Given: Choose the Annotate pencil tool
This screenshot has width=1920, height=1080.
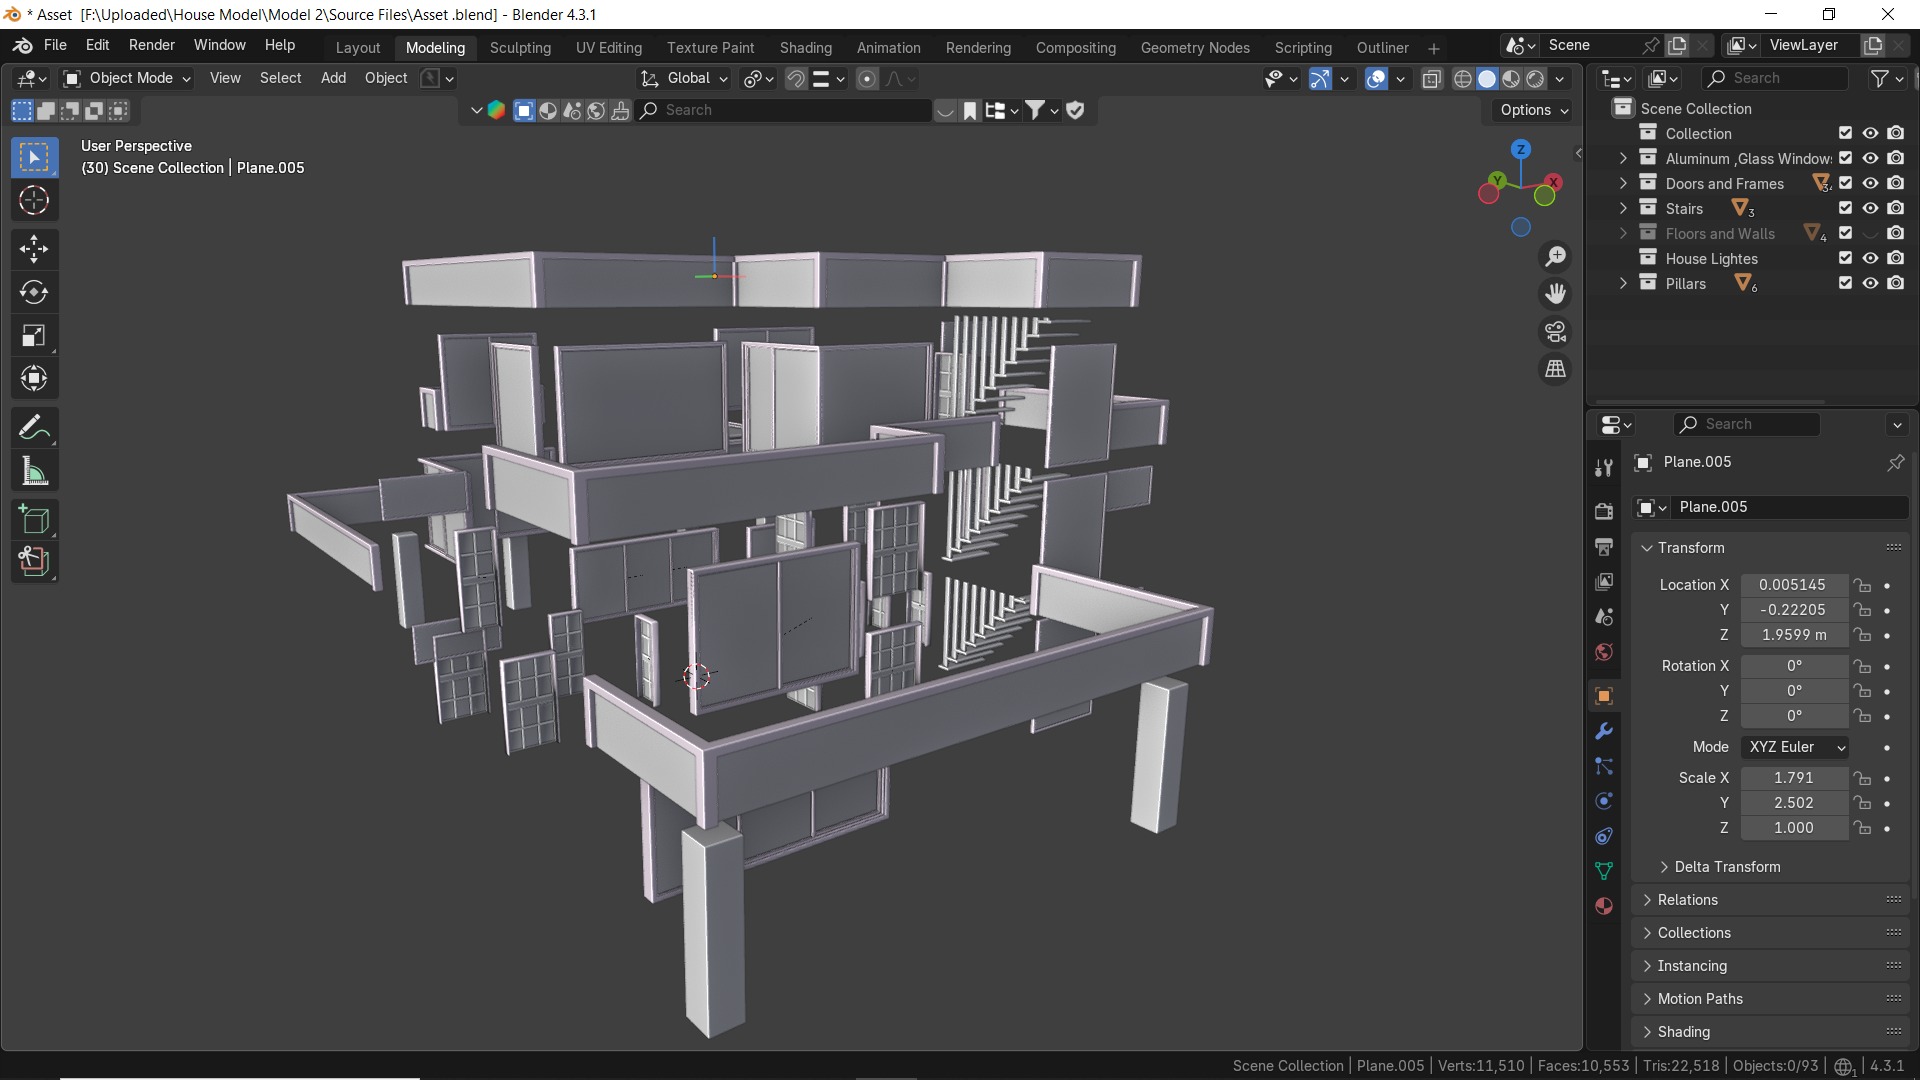Looking at the screenshot, I should click(x=34, y=428).
